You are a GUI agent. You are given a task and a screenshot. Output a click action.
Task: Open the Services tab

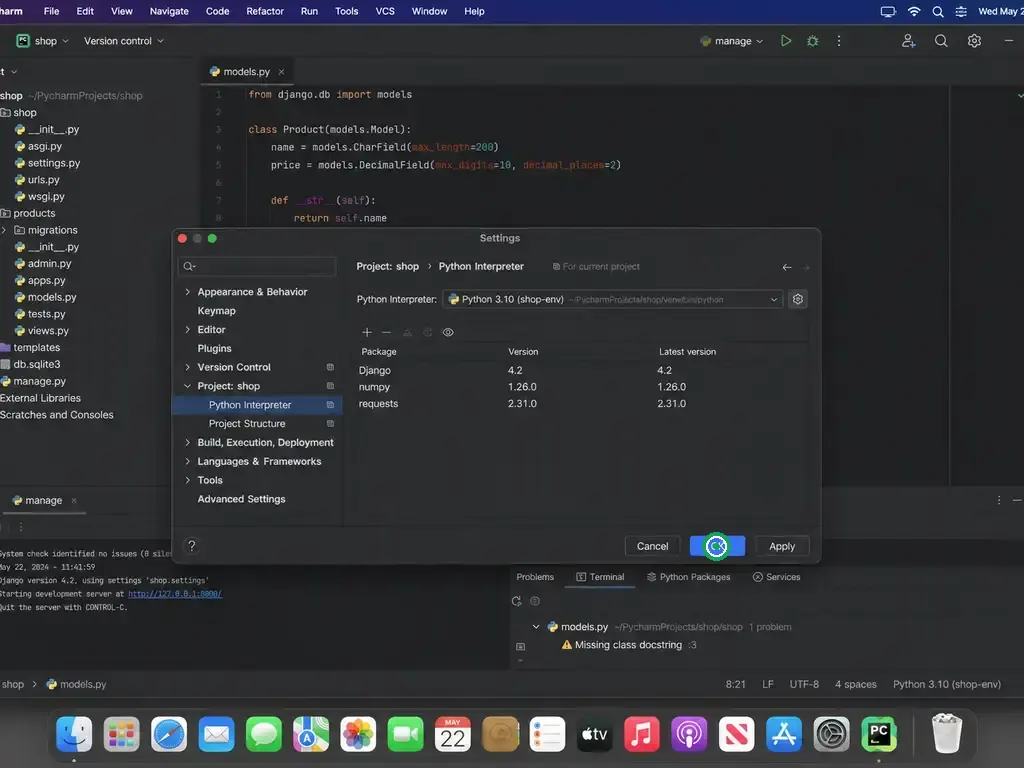coord(776,577)
